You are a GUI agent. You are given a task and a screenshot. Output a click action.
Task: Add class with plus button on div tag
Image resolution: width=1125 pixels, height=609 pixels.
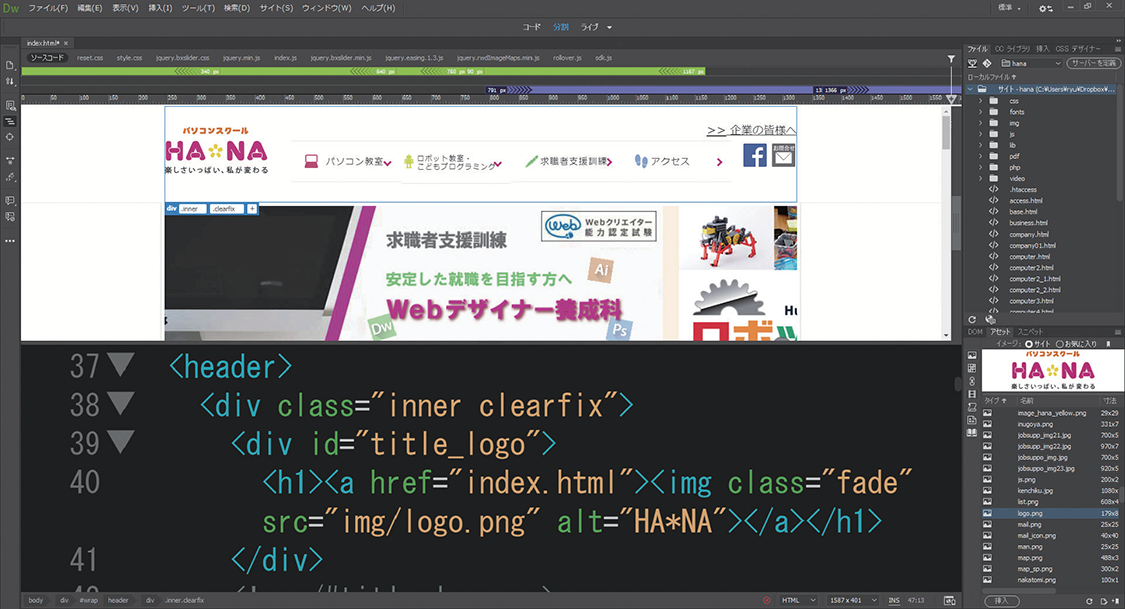(x=252, y=209)
